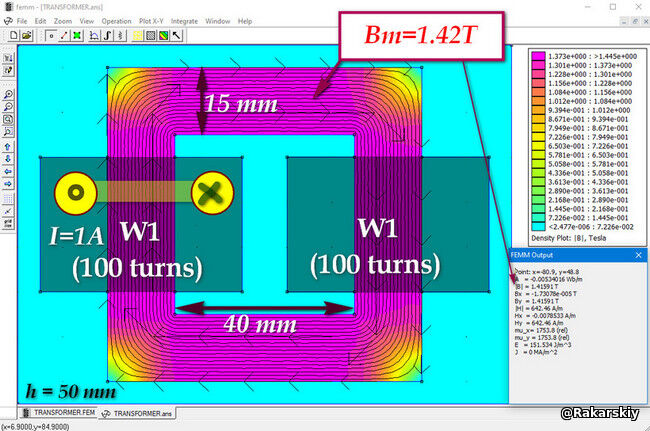Open the rainbow-striped Vector plot icon
The width and height of the screenshot is (650, 431).
pos(164,36)
